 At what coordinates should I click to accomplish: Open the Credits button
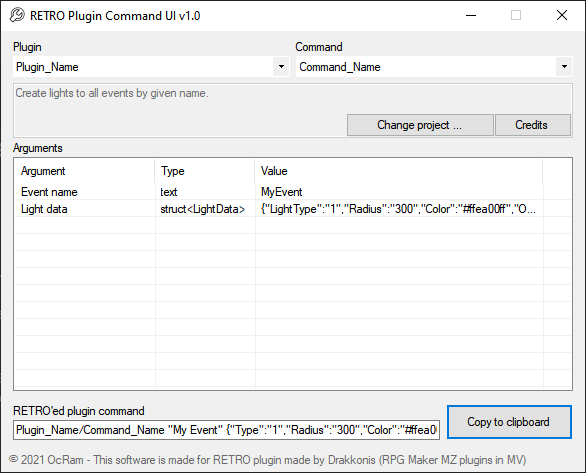click(533, 125)
